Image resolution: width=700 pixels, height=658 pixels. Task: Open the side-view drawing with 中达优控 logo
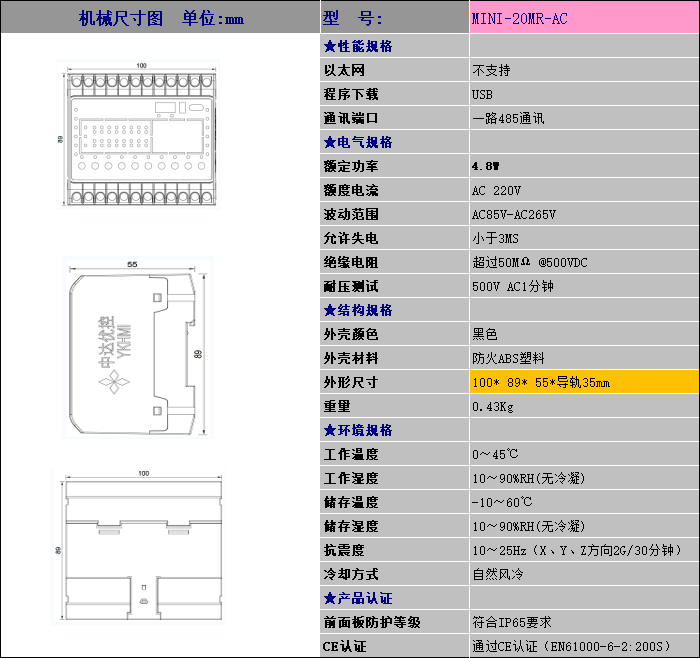coord(138,347)
